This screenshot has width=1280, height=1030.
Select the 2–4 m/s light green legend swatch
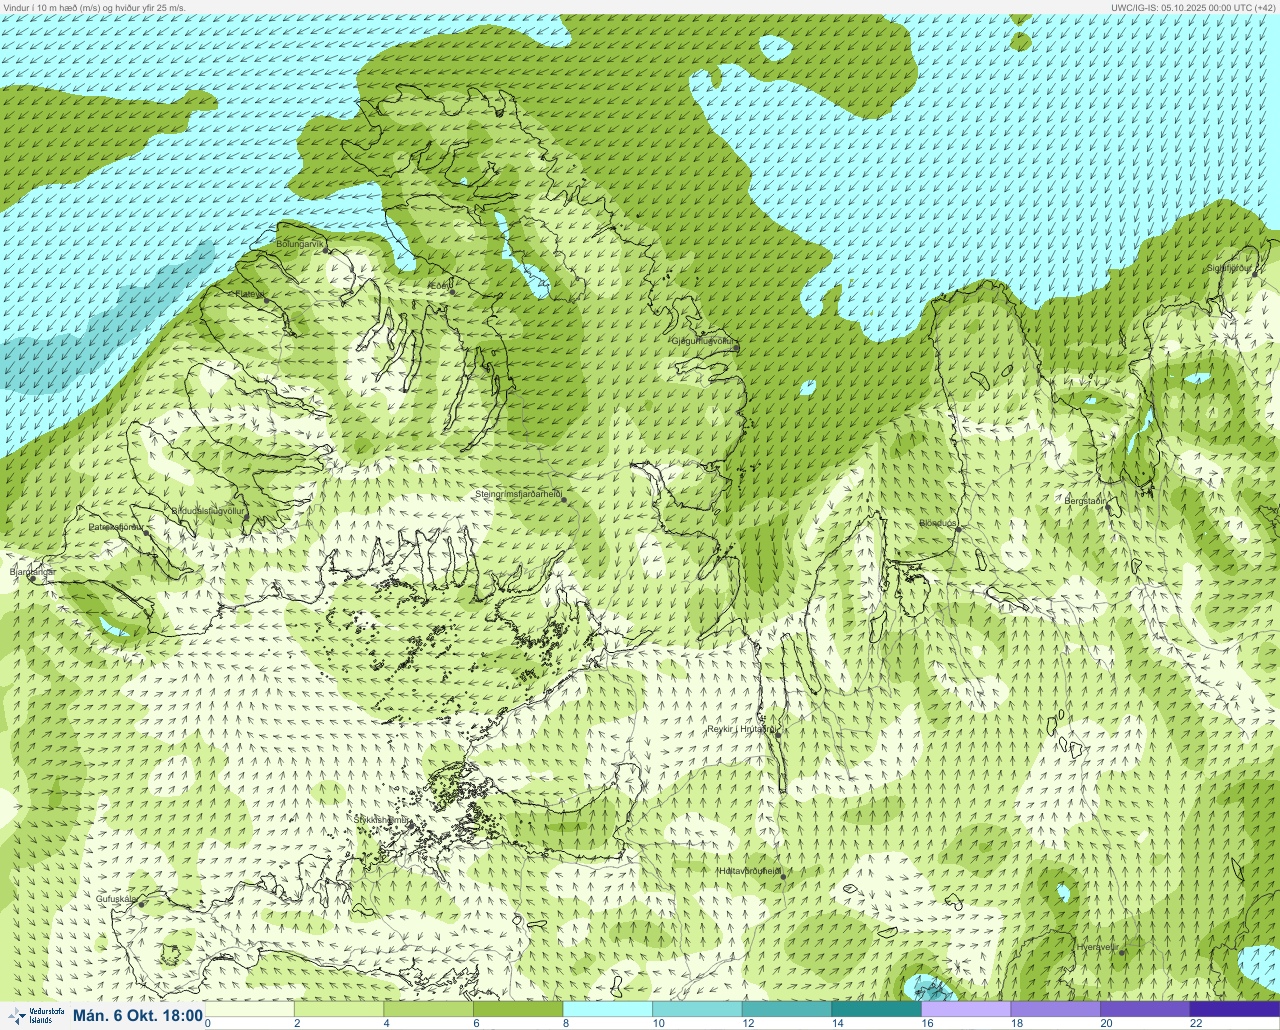coord(339,1009)
